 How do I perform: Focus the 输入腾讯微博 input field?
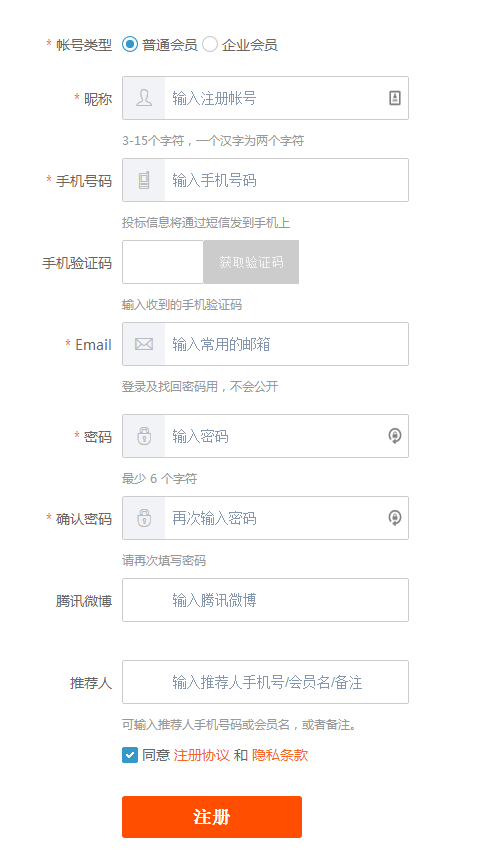(x=265, y=600)
